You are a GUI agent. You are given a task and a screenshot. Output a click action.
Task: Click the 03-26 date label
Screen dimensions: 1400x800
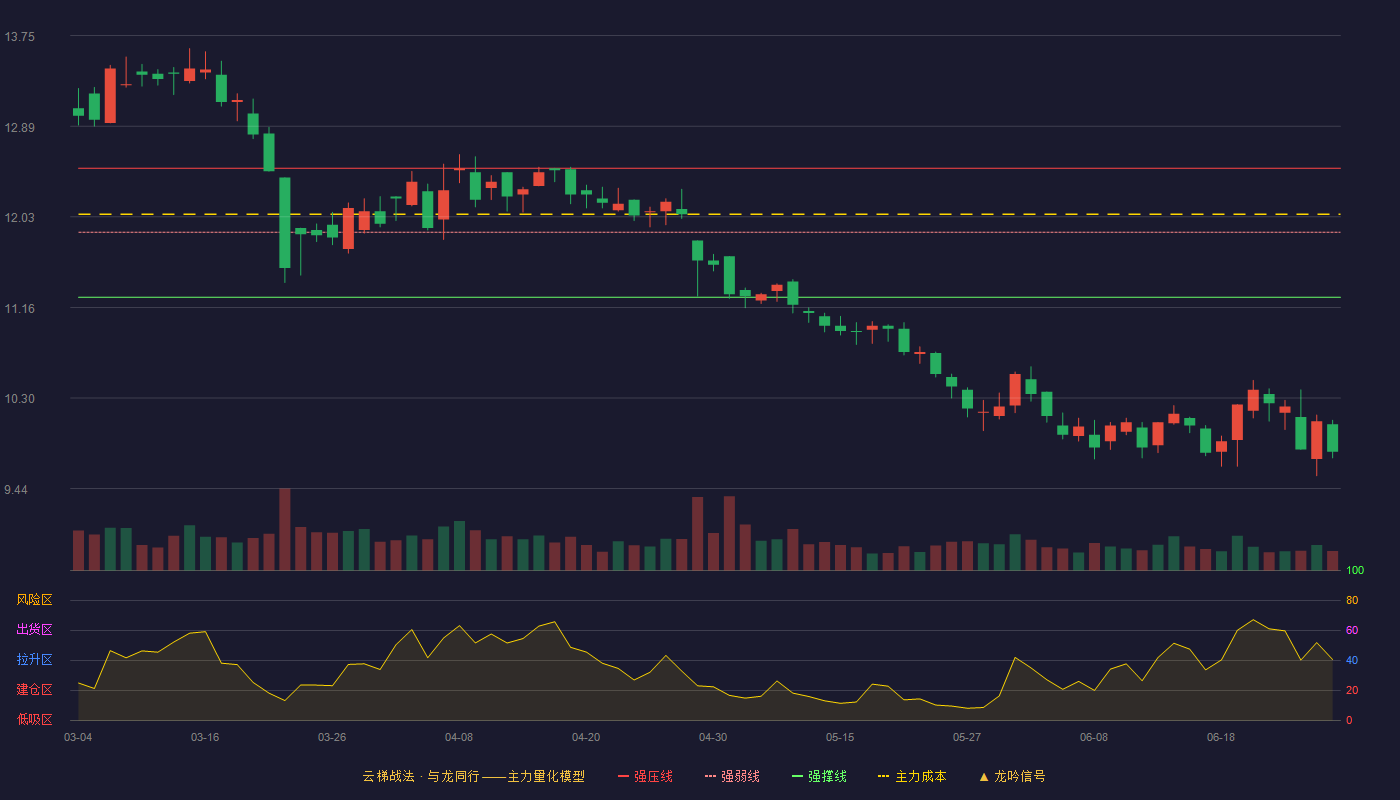click(332, 737)
